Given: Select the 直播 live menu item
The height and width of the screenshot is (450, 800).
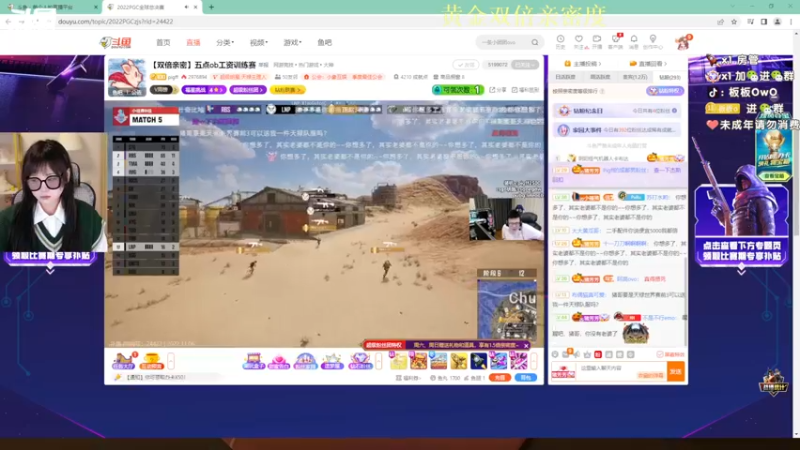Looking at the screenshot, I should 193,43.
